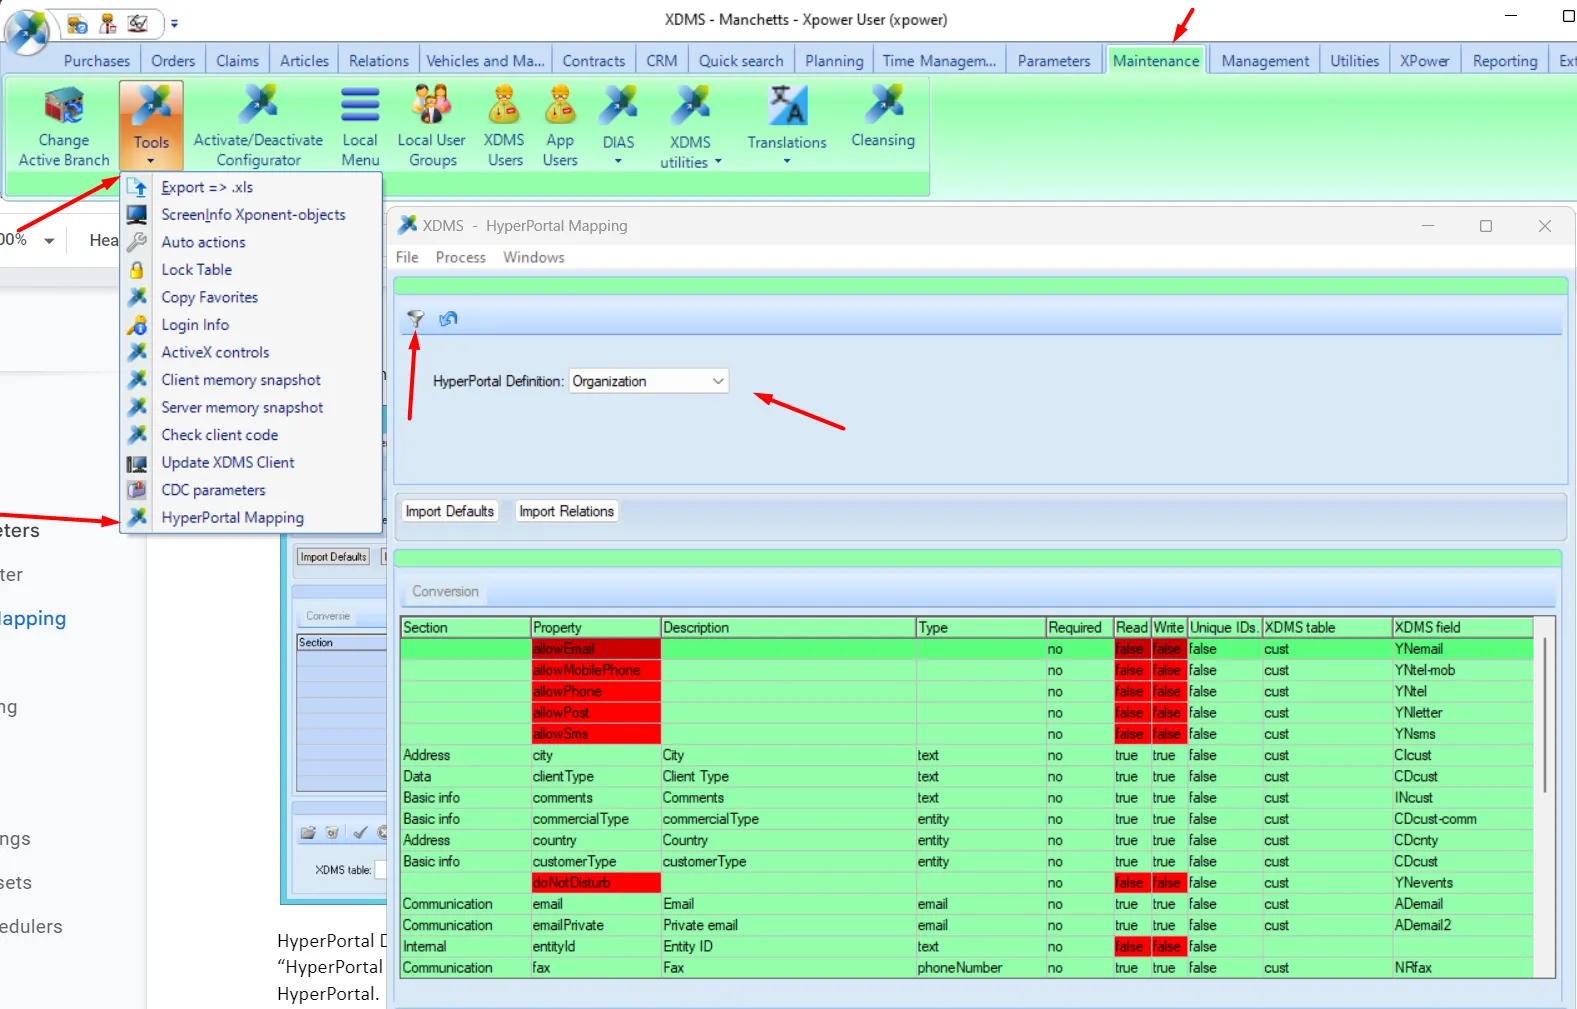1577x1009 pixels.
Task: Click the CDcust-comm field cell
Action: (1463, 819)
